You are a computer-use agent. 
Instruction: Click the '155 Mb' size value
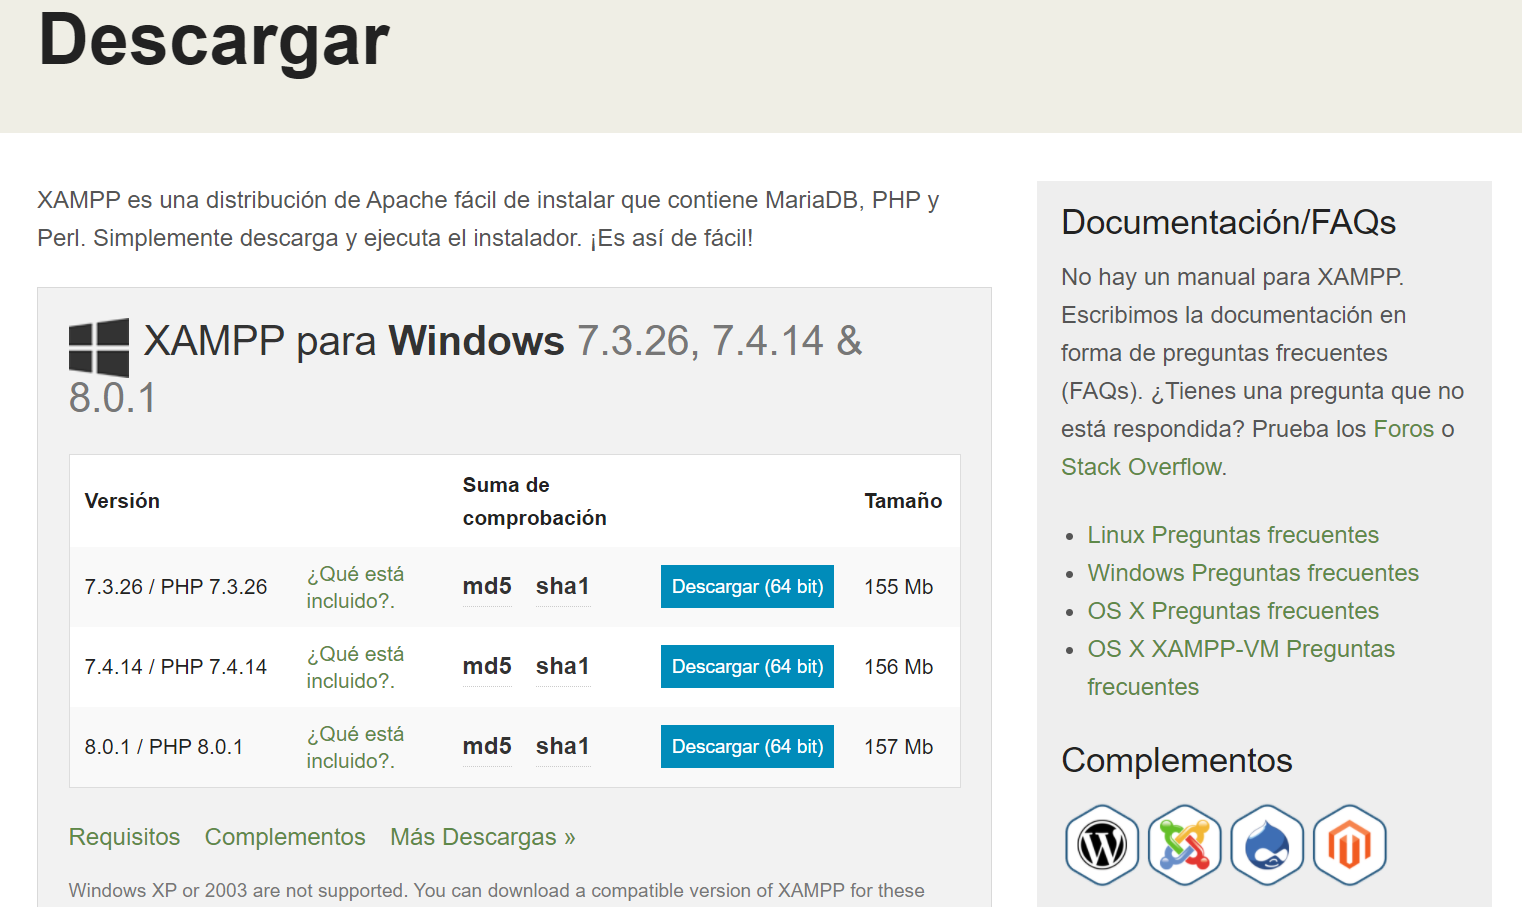898,587
